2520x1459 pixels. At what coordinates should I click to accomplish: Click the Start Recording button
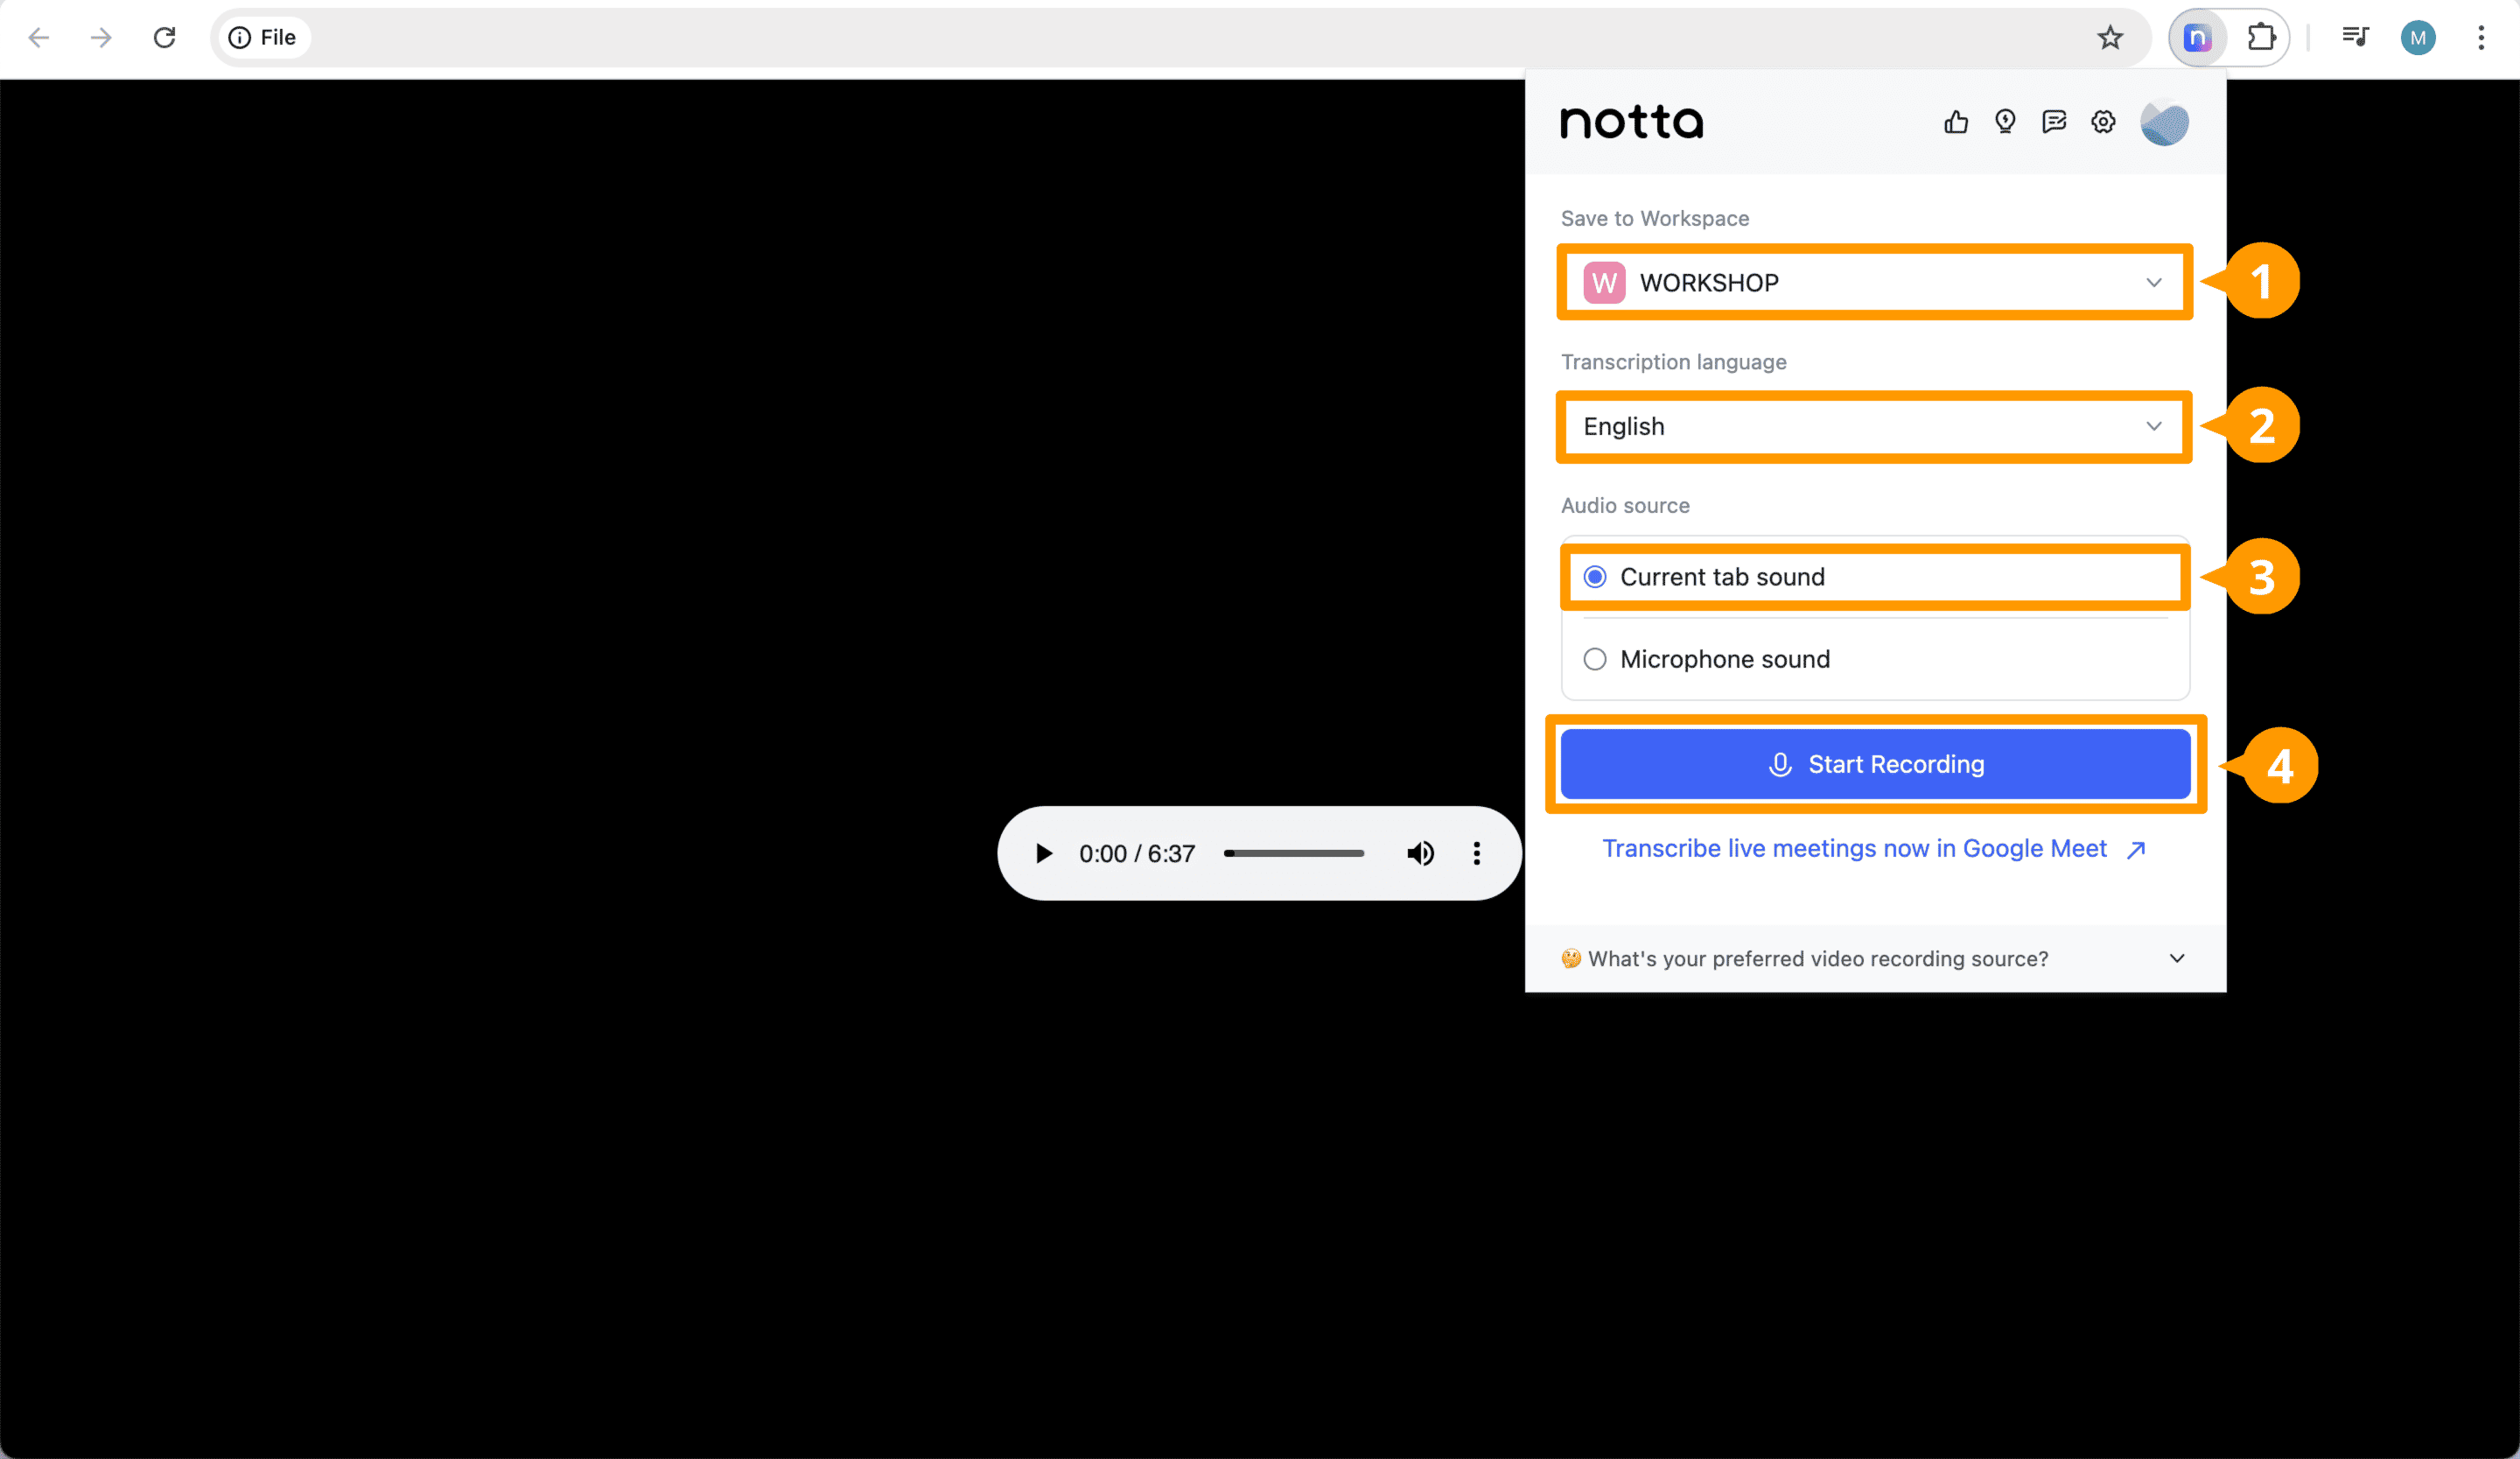tap(1875, 764)
